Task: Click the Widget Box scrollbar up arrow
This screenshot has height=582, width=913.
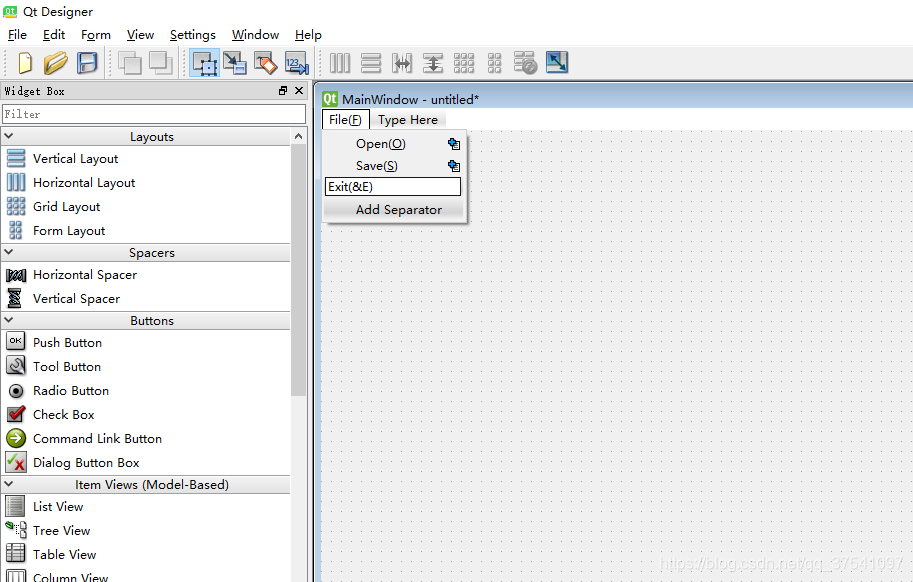Action: (x=299, y=136)
